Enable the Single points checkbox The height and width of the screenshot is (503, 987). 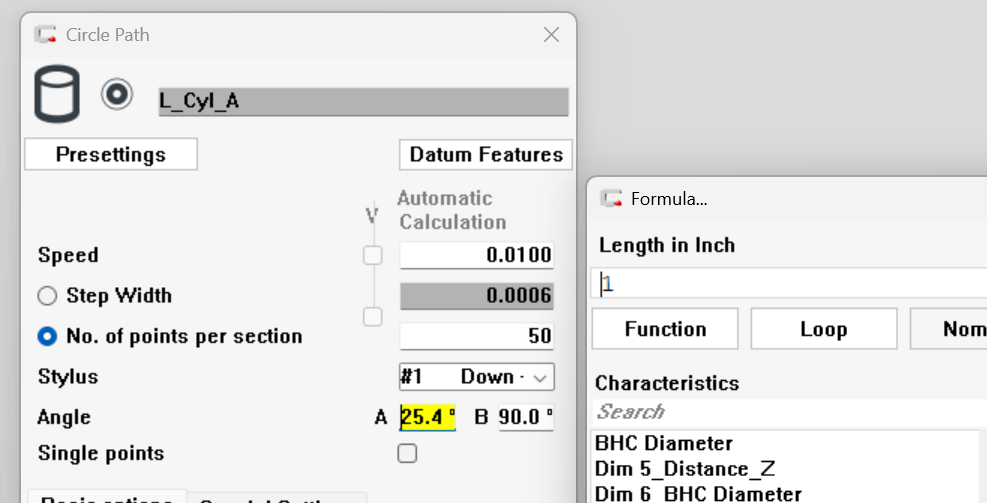point(407,453)
